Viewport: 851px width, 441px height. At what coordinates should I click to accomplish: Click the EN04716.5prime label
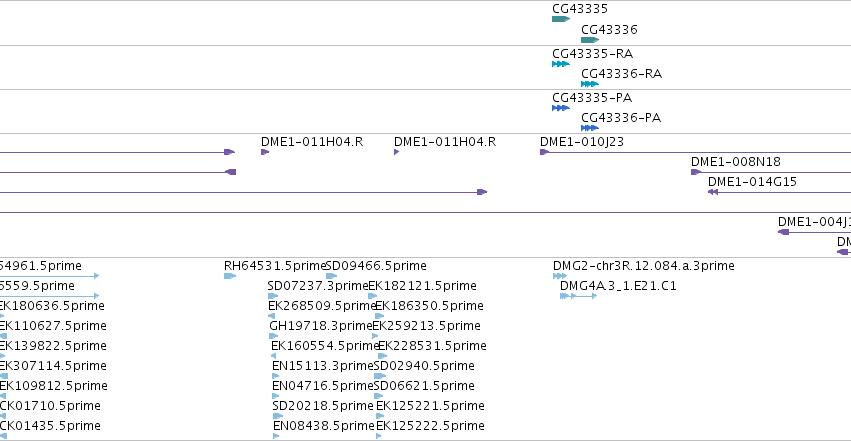coord(323,386)
